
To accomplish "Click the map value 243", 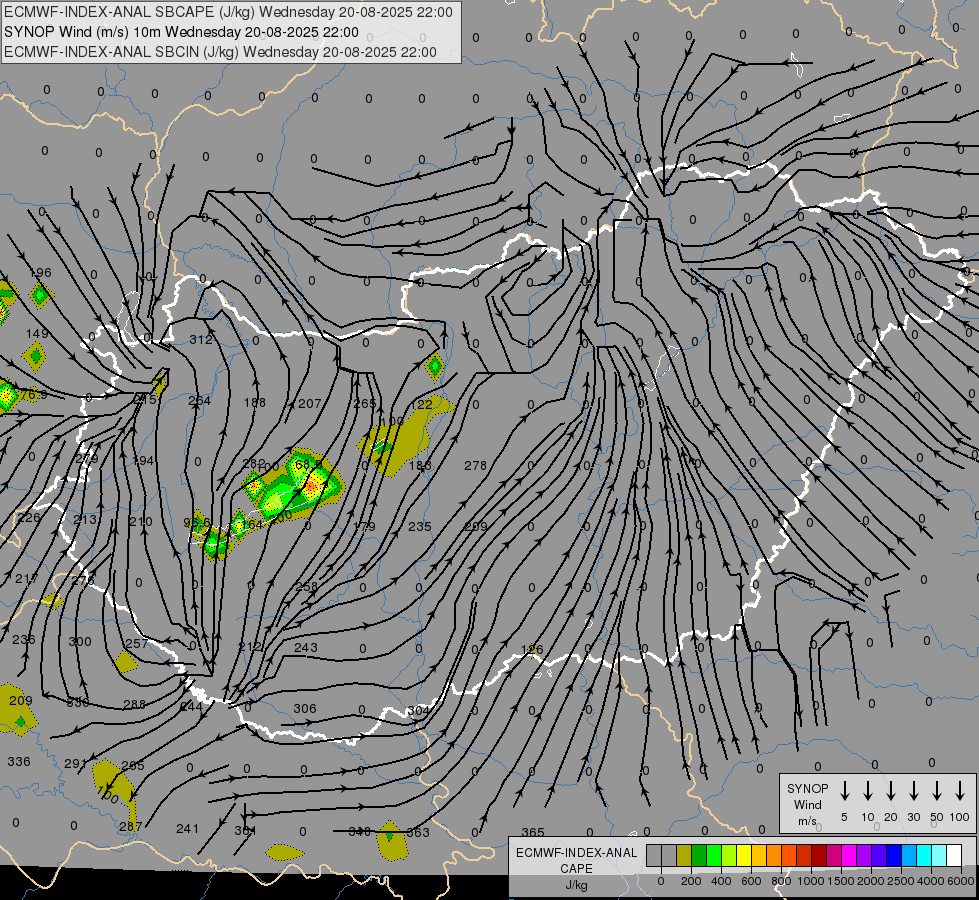I will coord(306,648).
